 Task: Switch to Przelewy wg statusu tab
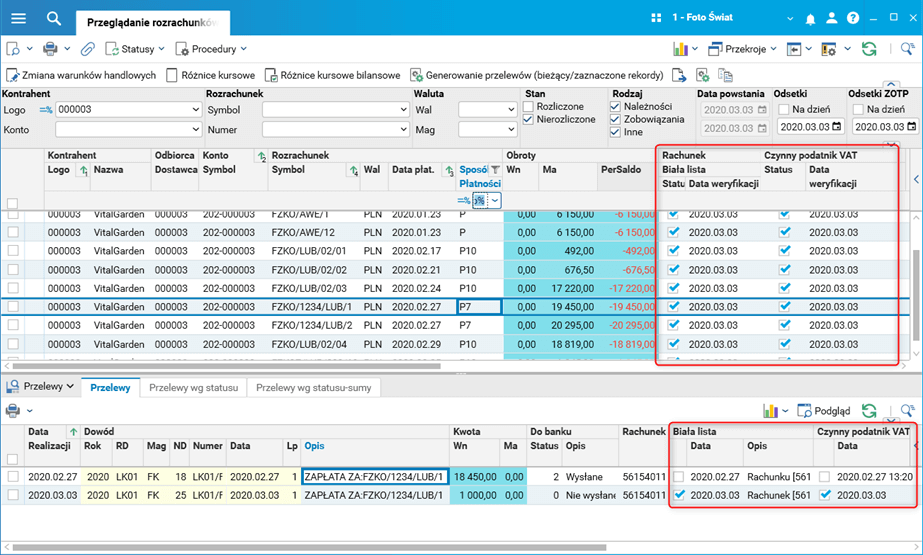click(192, 387)
